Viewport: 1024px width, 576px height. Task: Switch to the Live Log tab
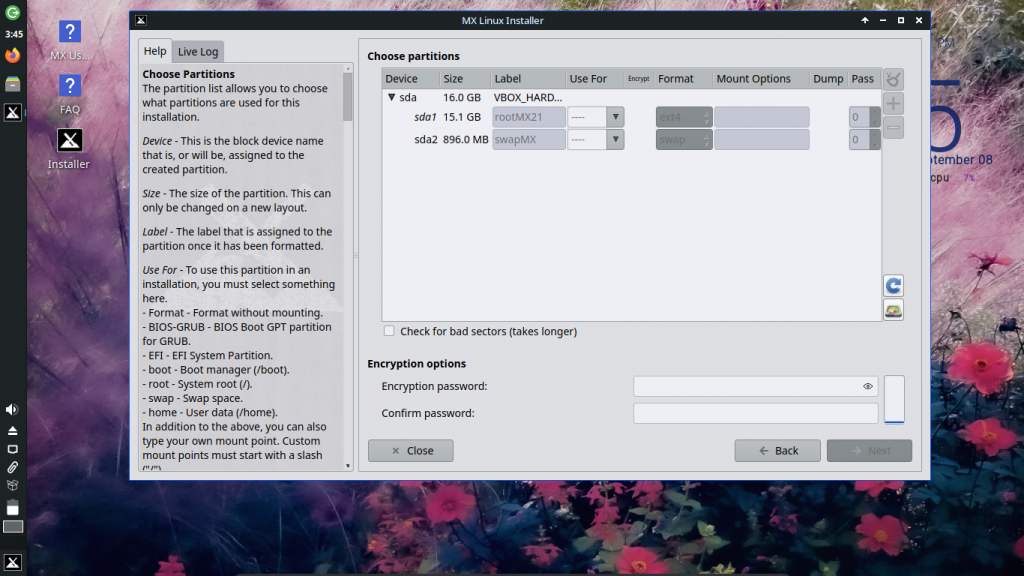[198, 52]
